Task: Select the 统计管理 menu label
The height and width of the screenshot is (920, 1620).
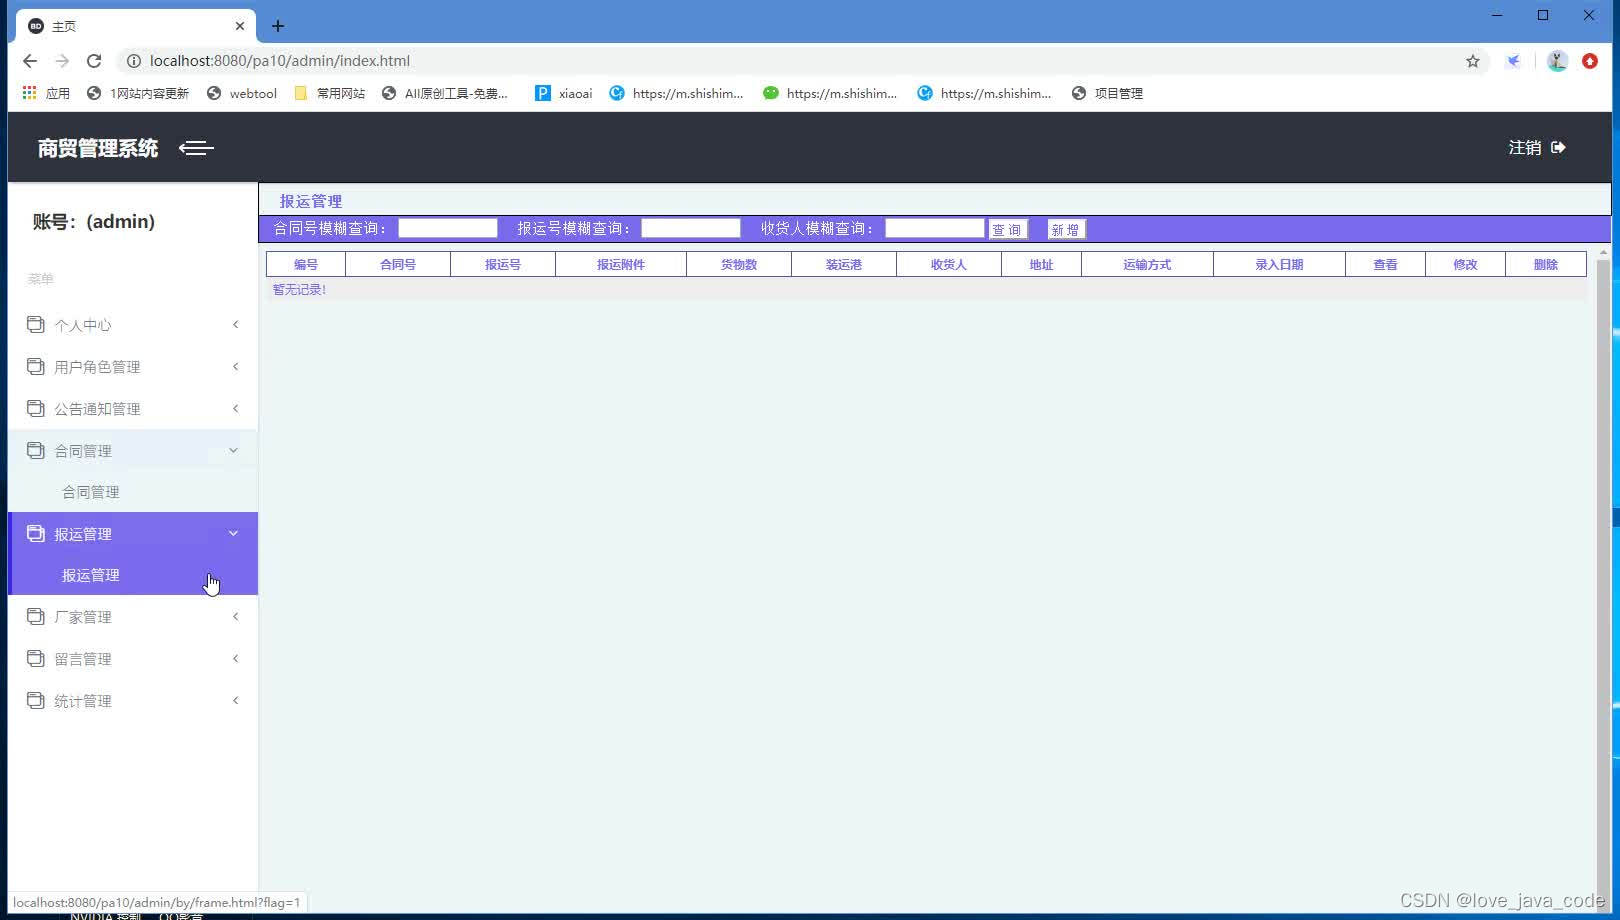Action: 83,701
